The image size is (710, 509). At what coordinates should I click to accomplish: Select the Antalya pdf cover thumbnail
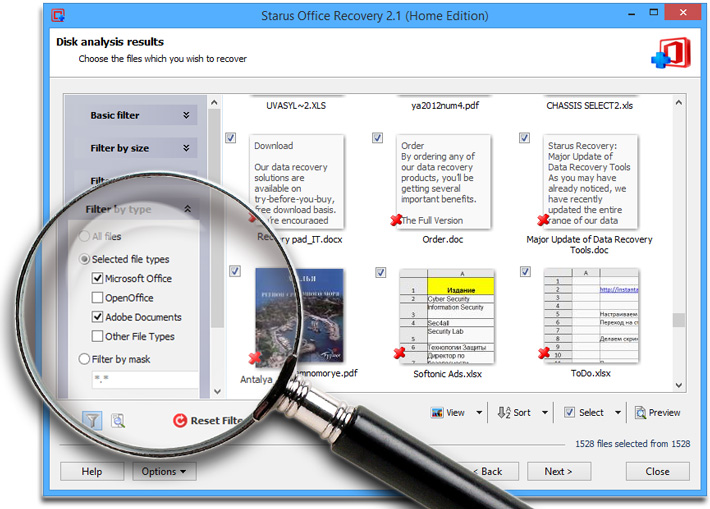(299, 315)
